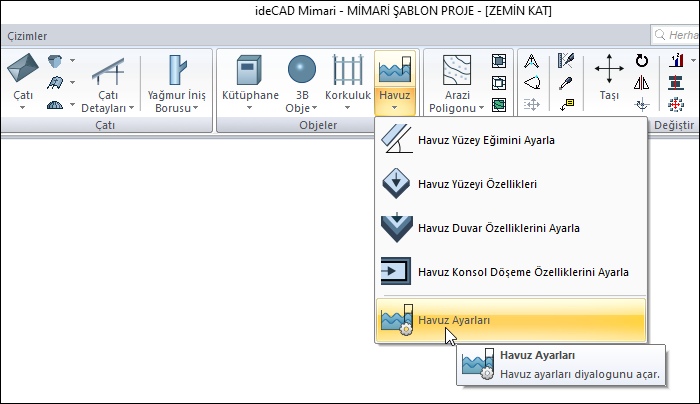Select Havuz Yüzey Eğimini Ayarla menu item
This screenshot has width=700, height=404.
511,140
